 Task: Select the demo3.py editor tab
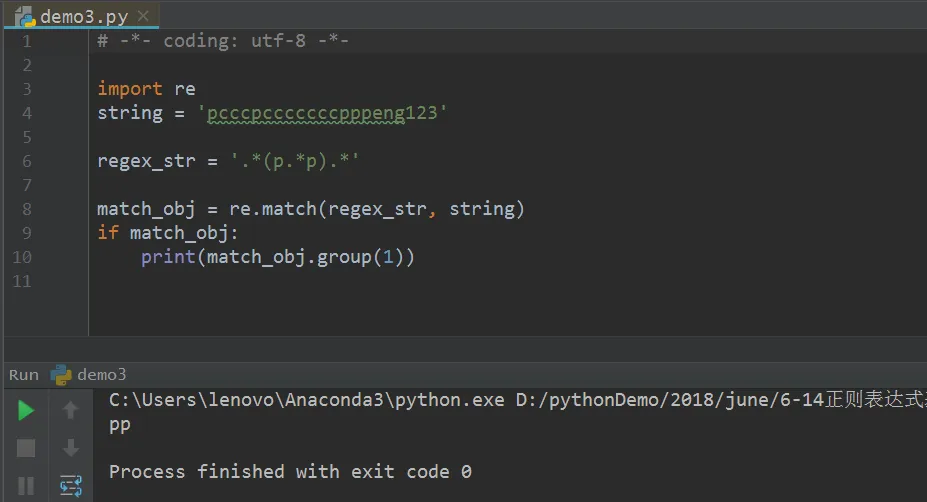[84, 17]
